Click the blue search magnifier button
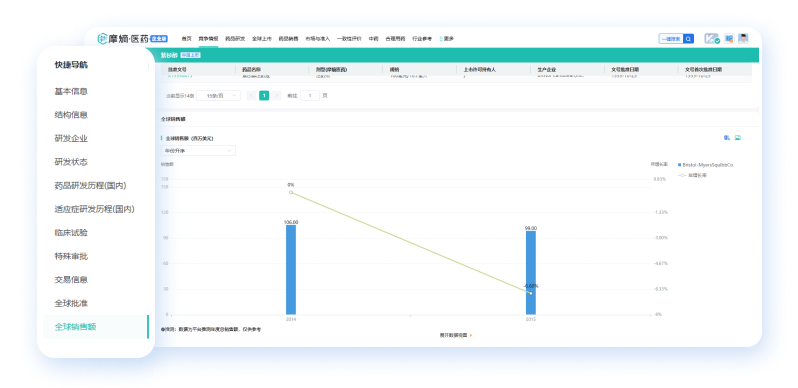 688,39
